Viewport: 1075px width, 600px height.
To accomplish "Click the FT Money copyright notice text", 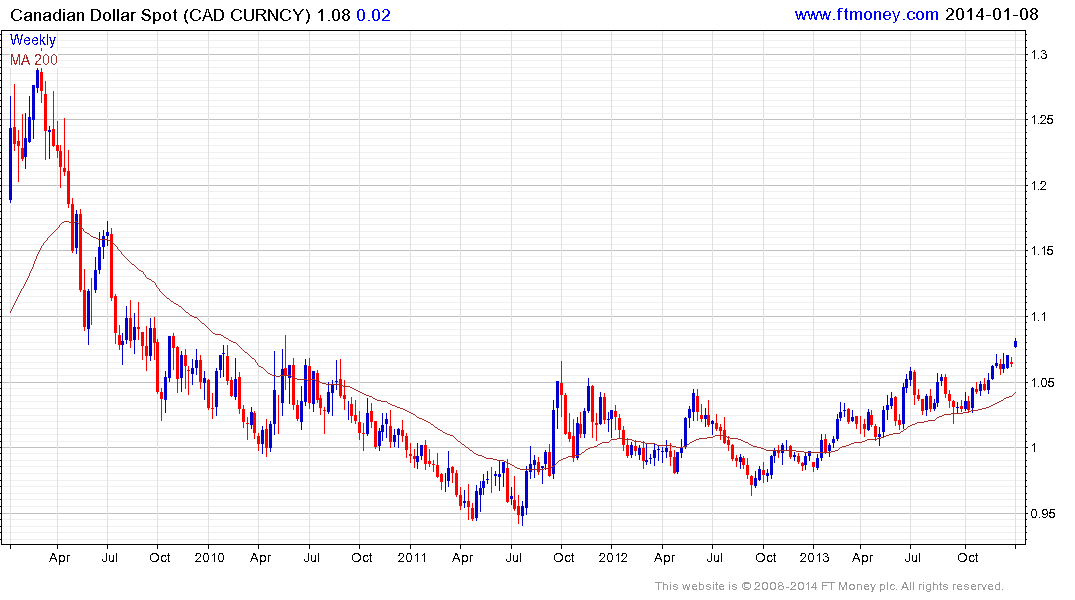I will coord(829,586).
